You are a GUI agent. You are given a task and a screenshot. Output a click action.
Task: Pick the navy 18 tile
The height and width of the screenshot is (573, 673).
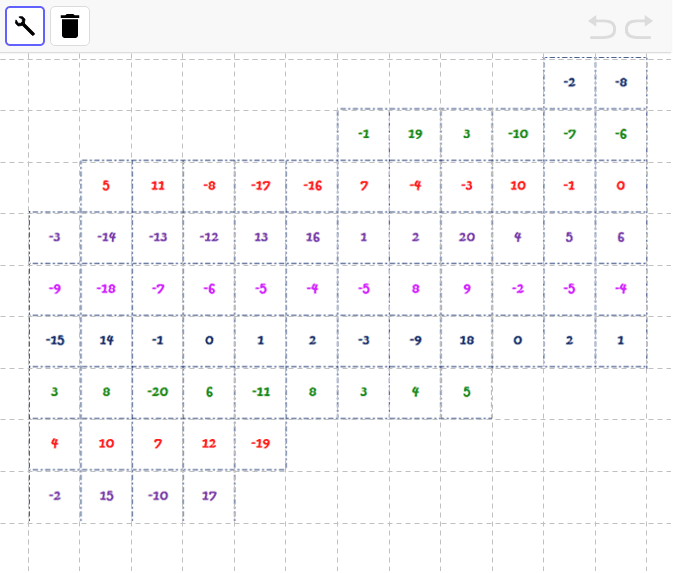click(467, 340)
